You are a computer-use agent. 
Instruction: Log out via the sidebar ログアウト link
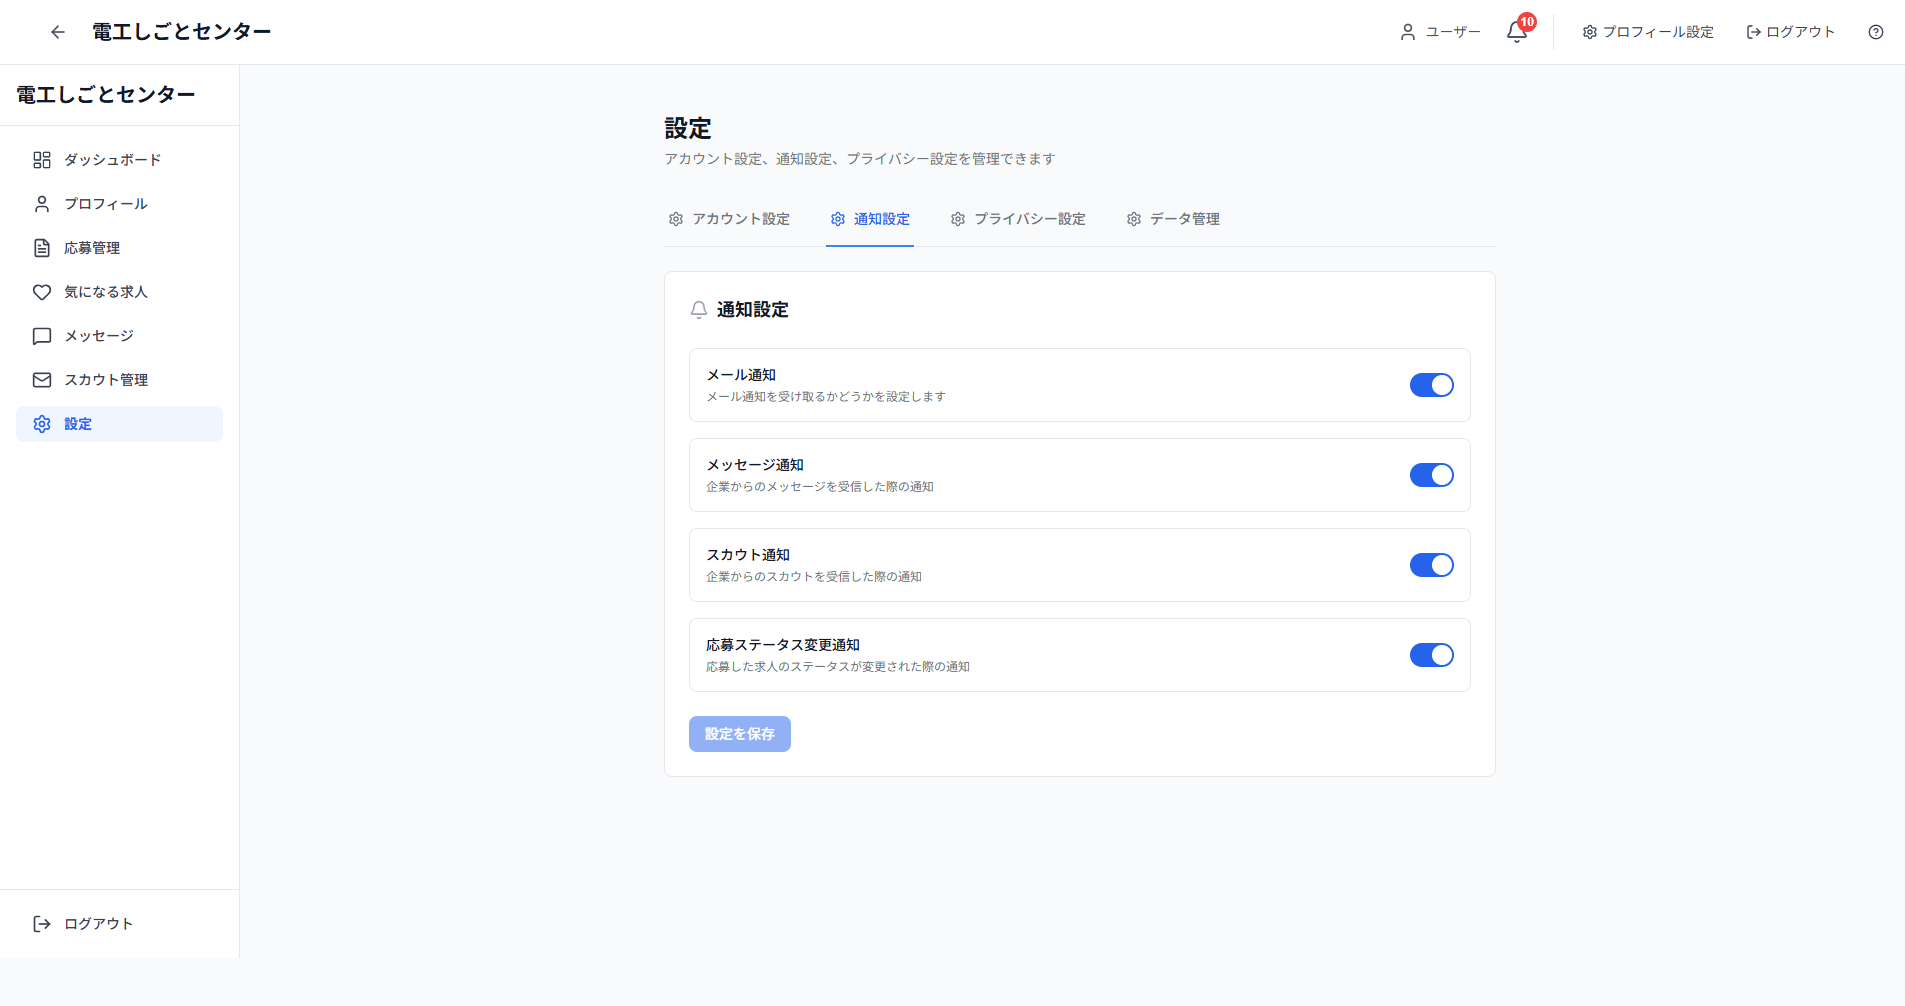[x=84, y=923]
